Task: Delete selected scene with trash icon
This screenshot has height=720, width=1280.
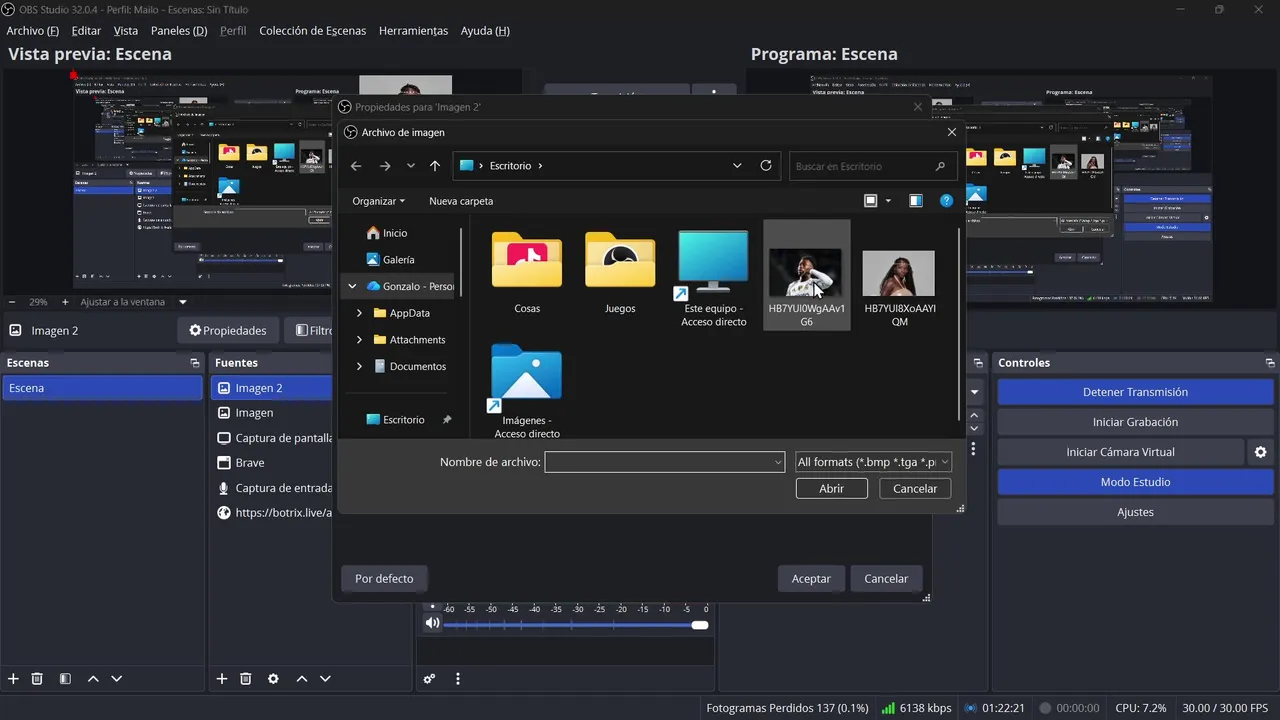Action: point(37,679)
